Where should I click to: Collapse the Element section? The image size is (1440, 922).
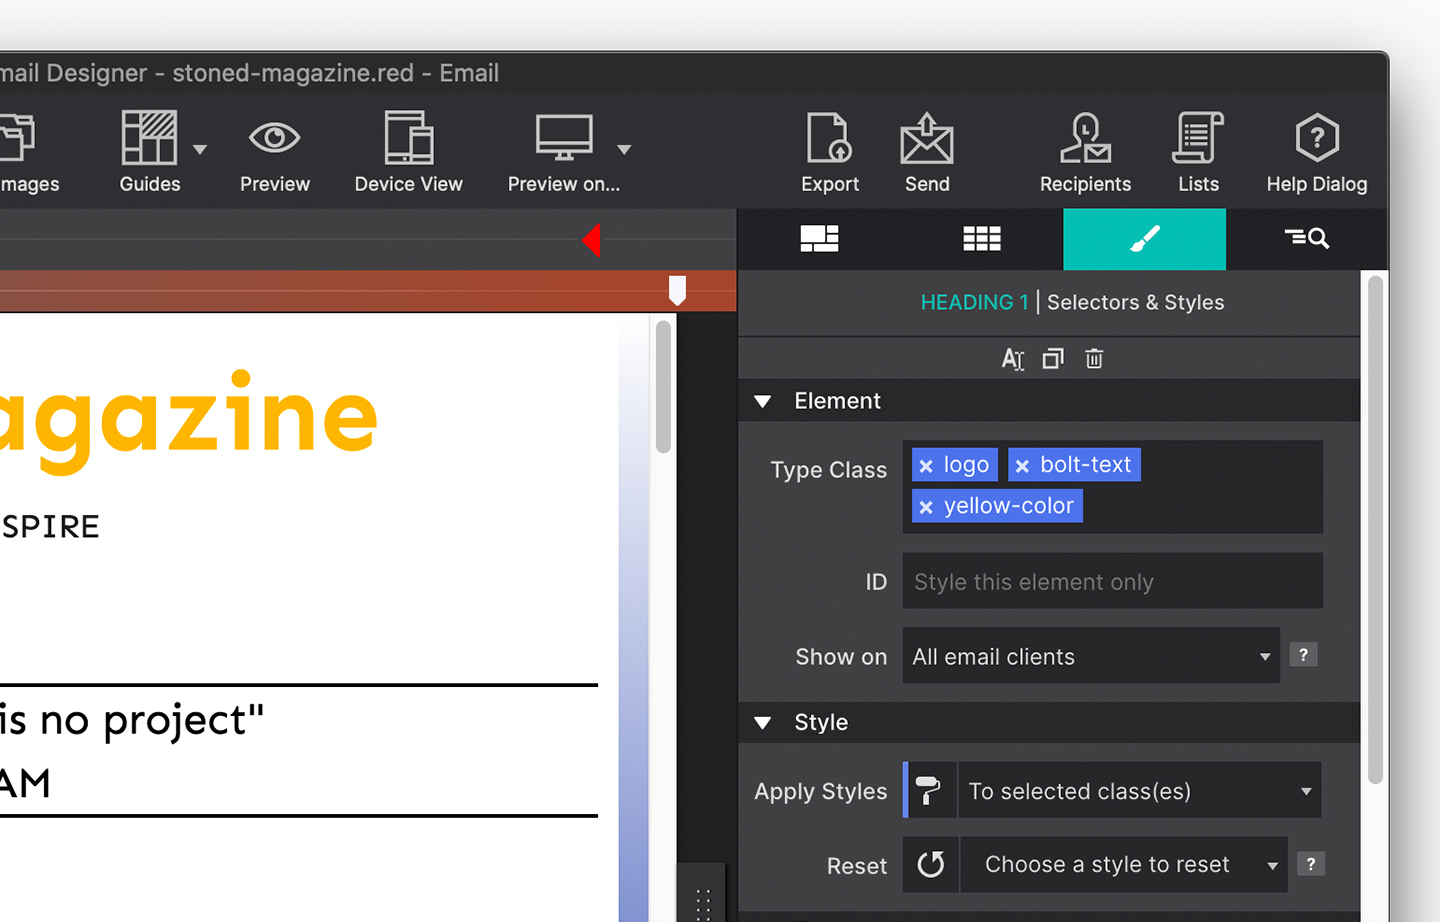[x=763, y=401]
